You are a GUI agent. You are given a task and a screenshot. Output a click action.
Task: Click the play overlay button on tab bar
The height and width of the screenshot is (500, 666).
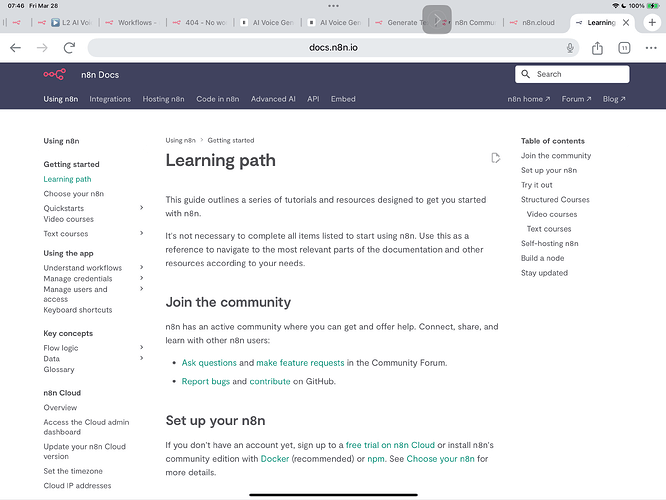coord(437,20)
